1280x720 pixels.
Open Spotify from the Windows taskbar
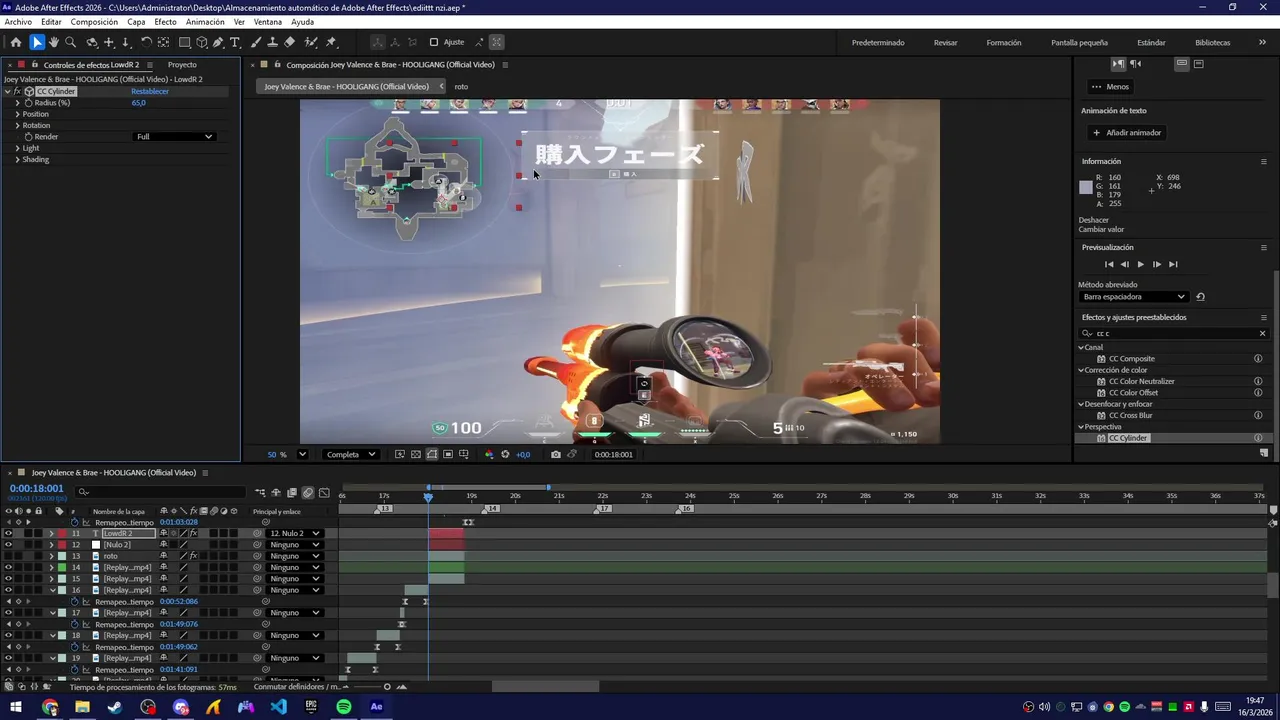tap(344, 707)
